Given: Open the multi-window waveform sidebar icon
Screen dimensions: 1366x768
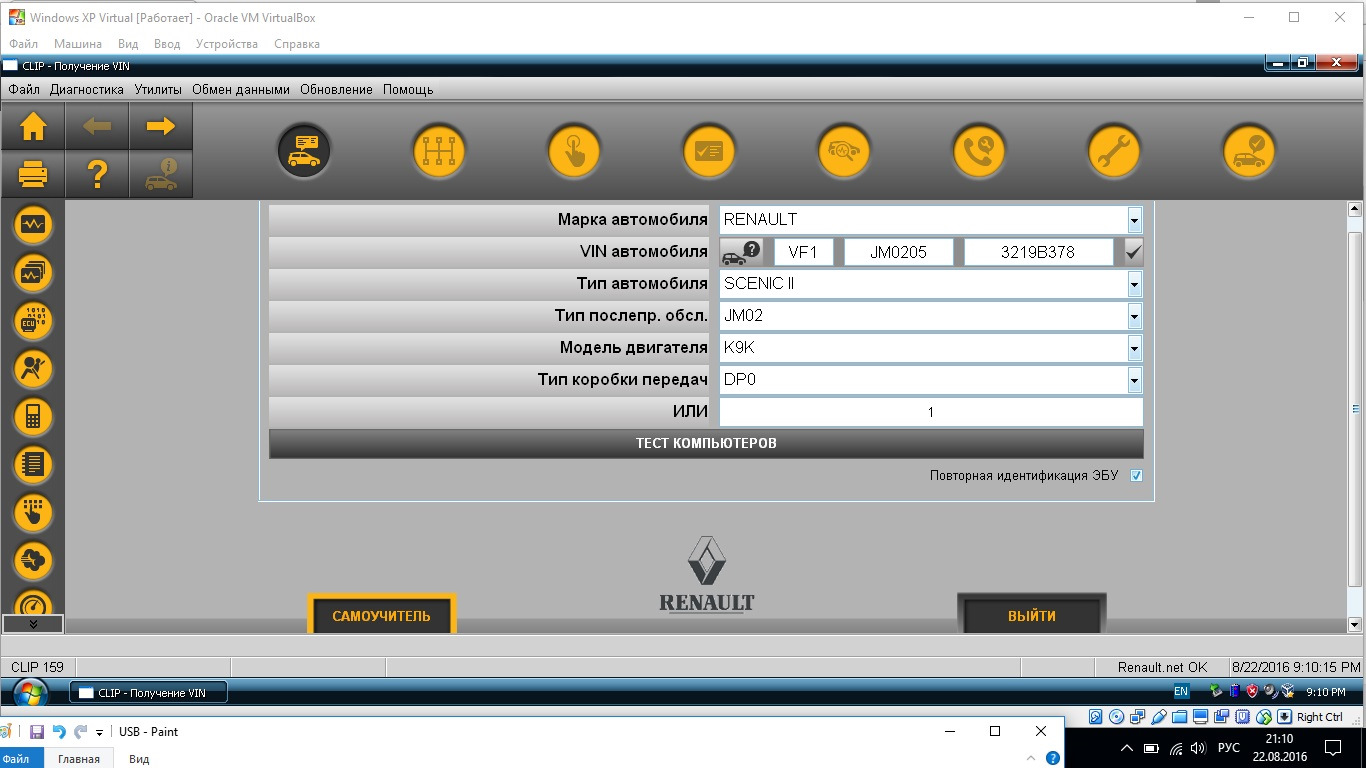Looking at the screenshot, I should click(33, 273).
